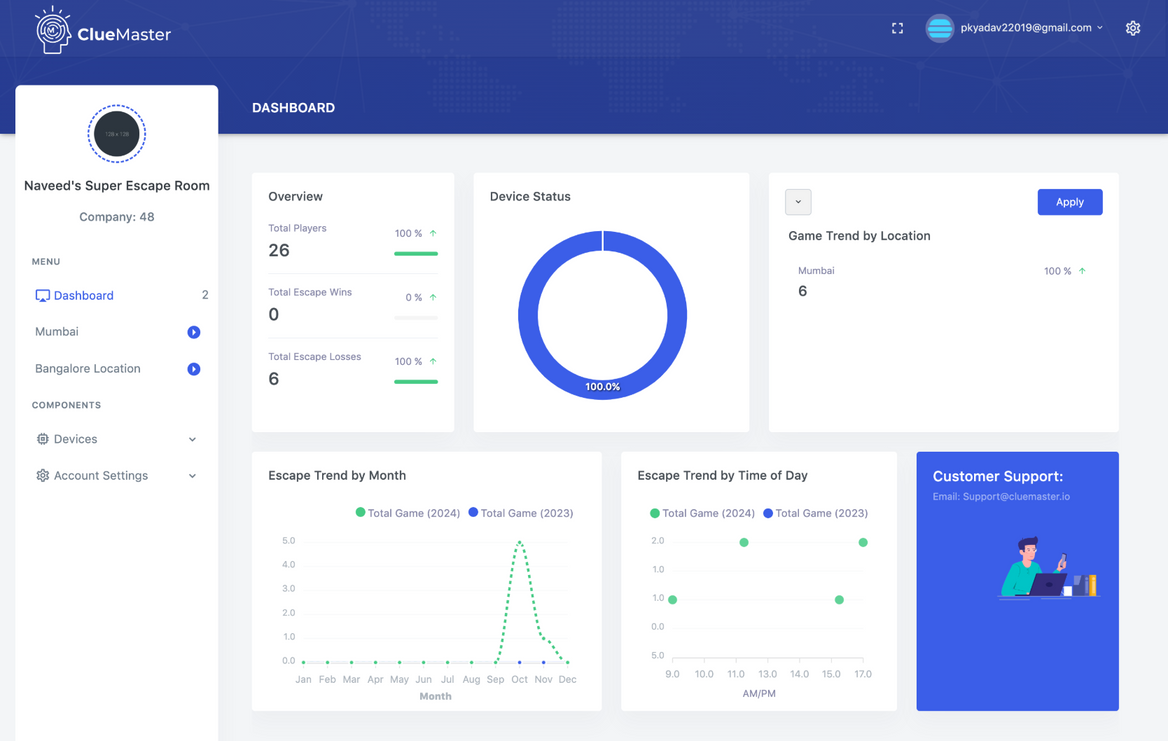
Task: Click the Total Players green progress bar
Action: coord(416,254)
